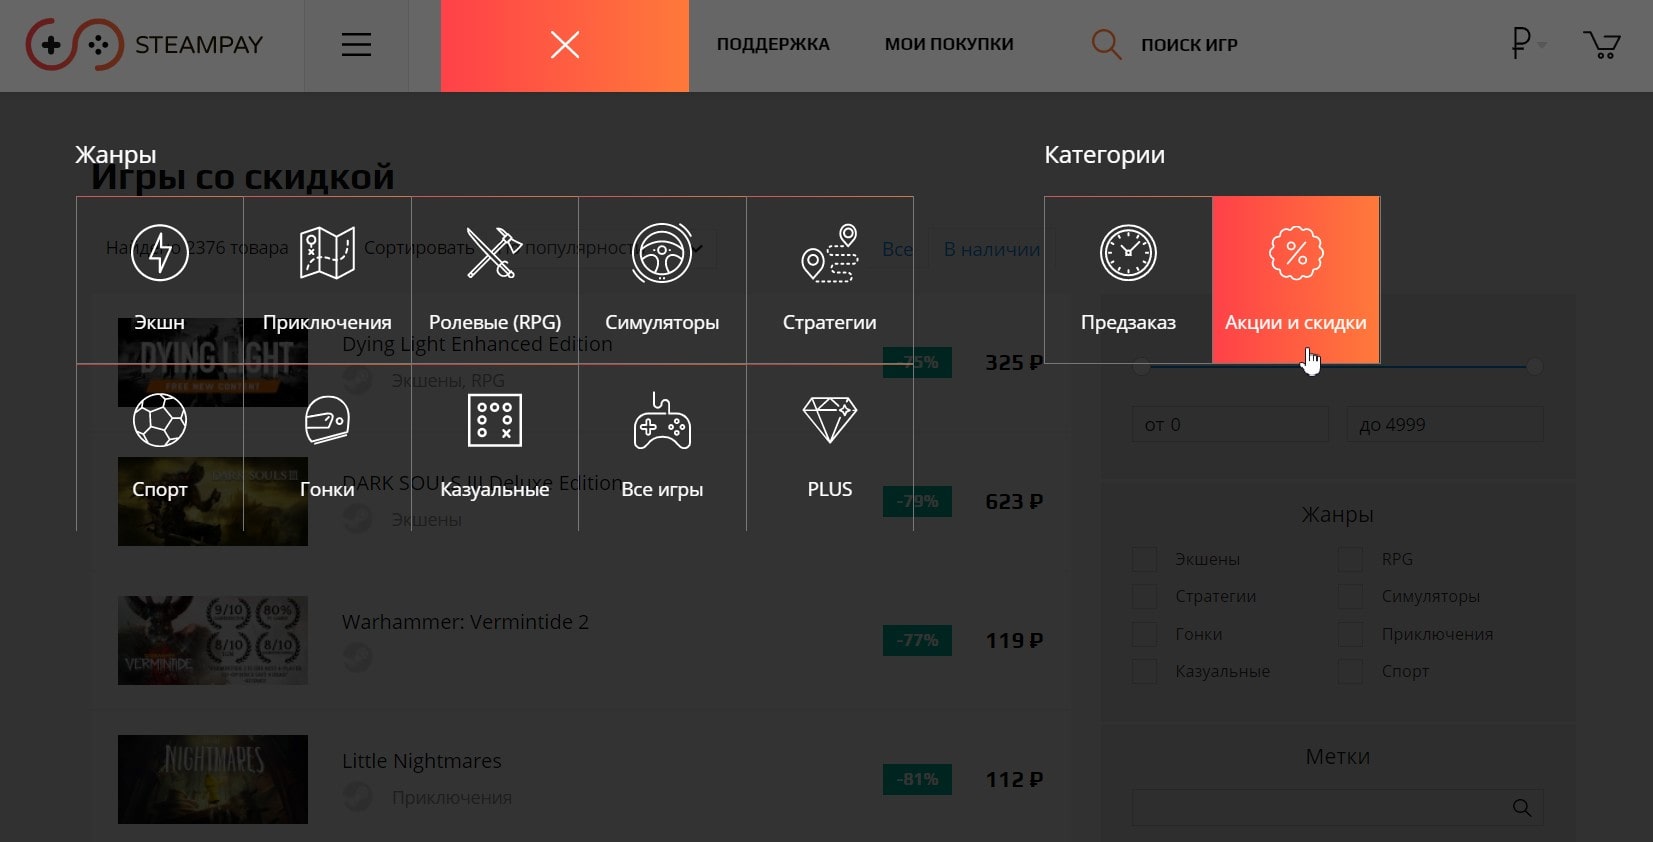Image resolution: width=1653 pixels, height=842 pixels.
Task: Click the 623 ₽ price
Action: (1014, 501)
